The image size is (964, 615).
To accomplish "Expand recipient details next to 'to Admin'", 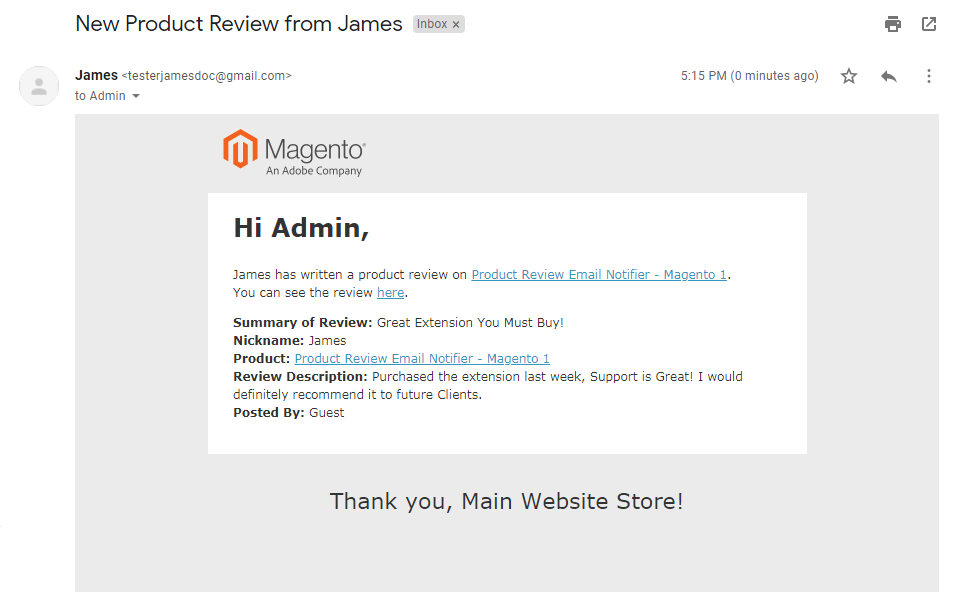I will (136, 96).
